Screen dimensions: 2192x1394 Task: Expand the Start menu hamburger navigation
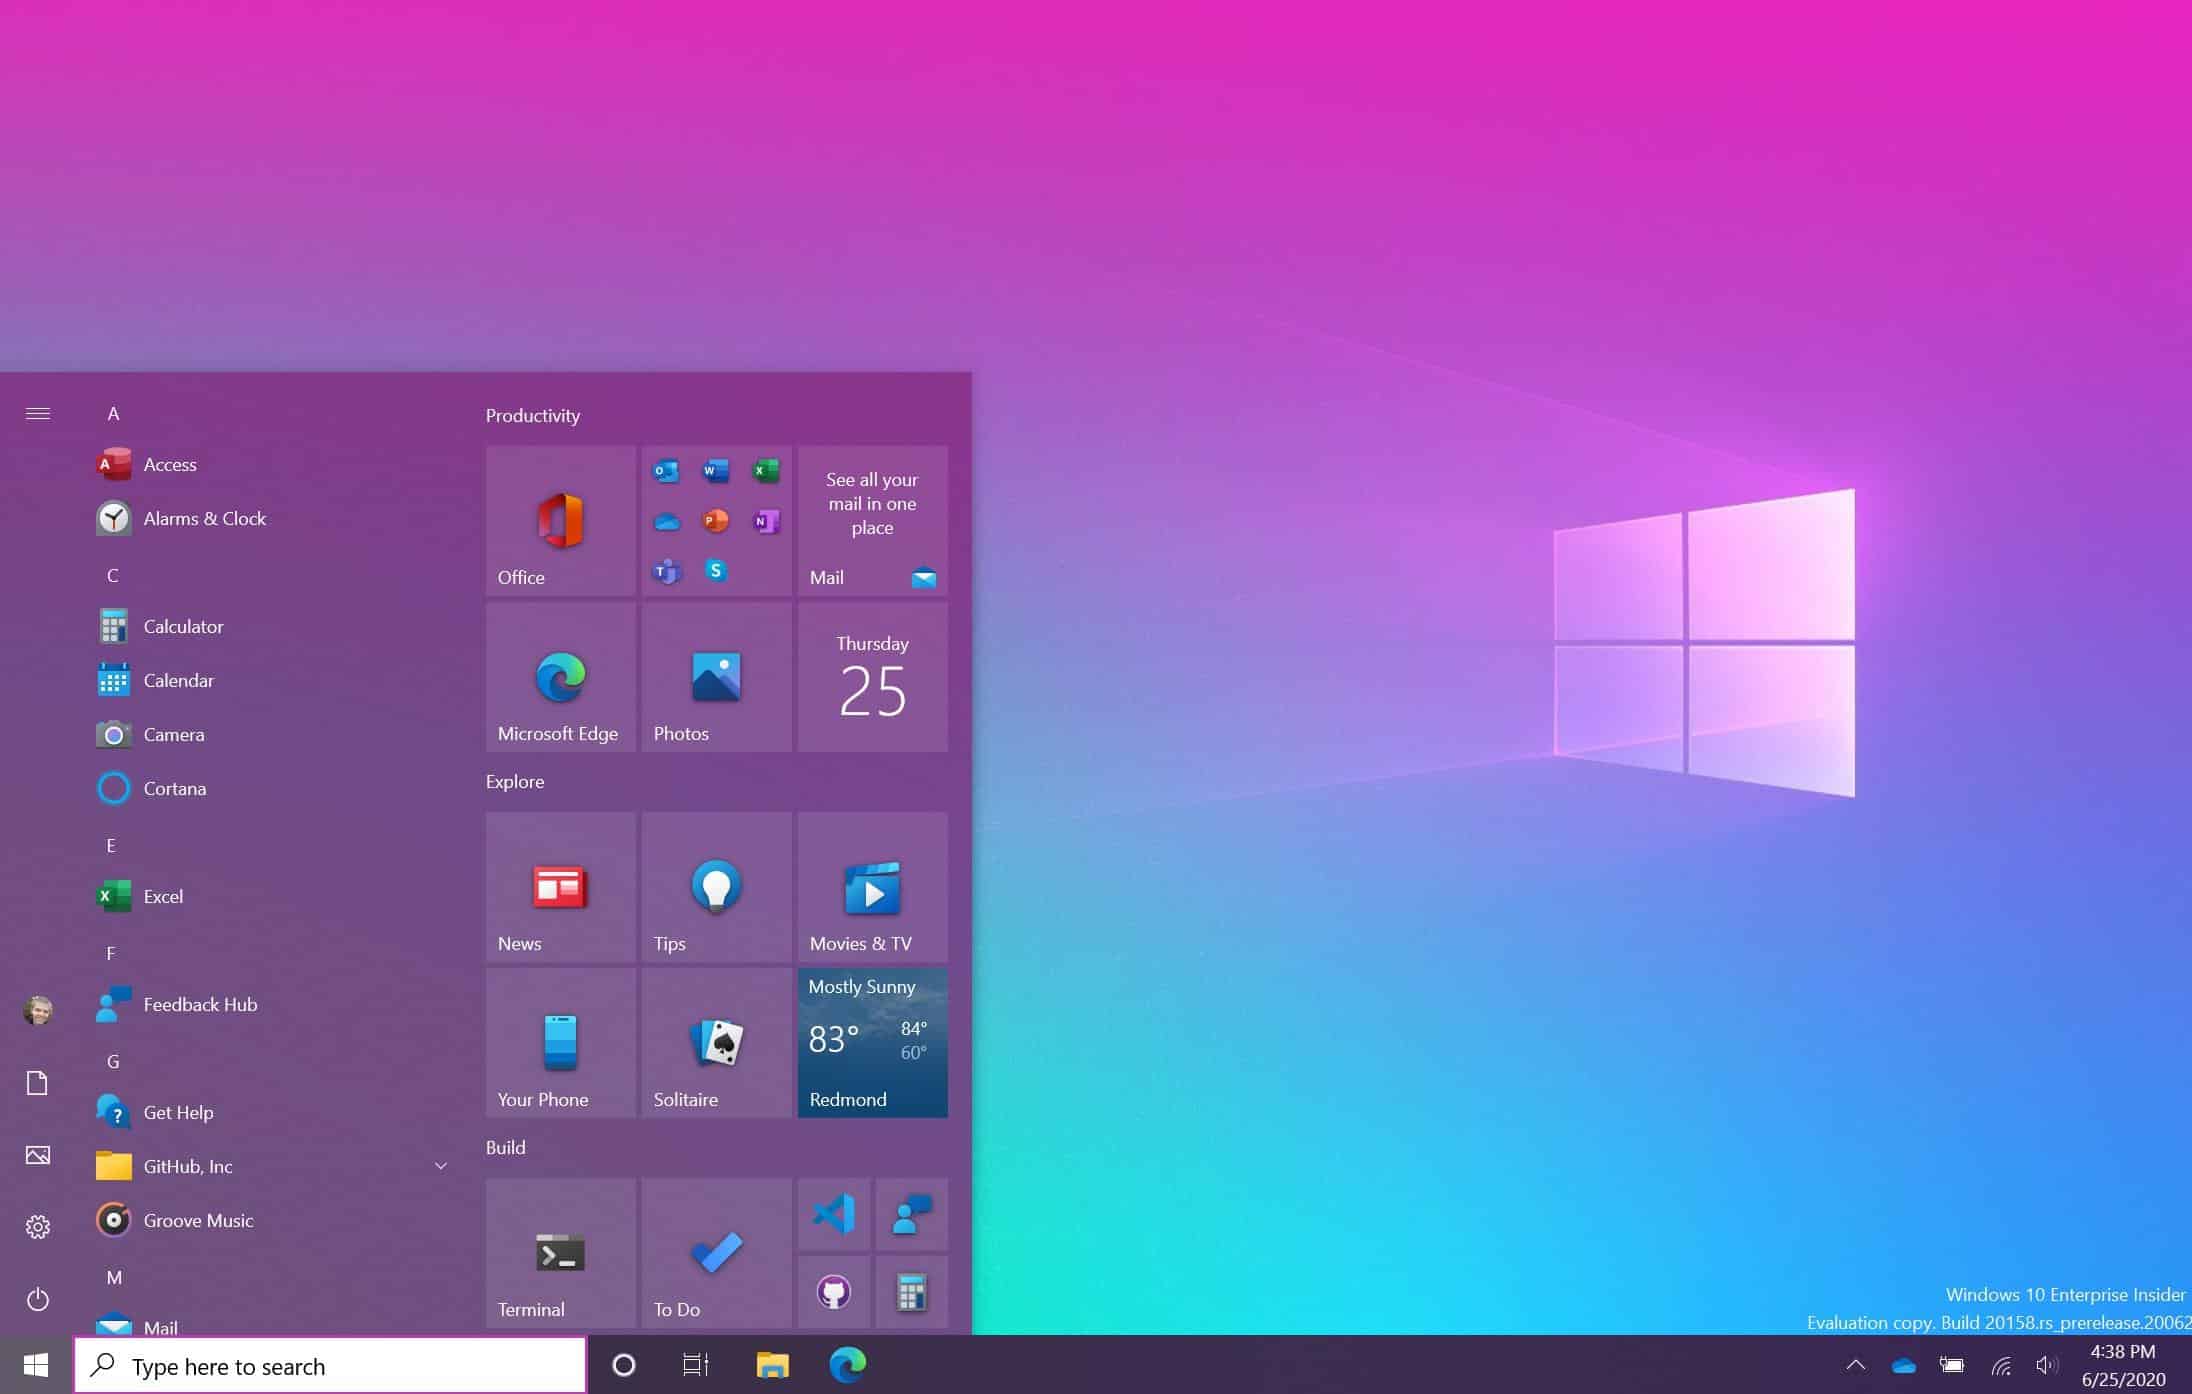click(38, 413)
